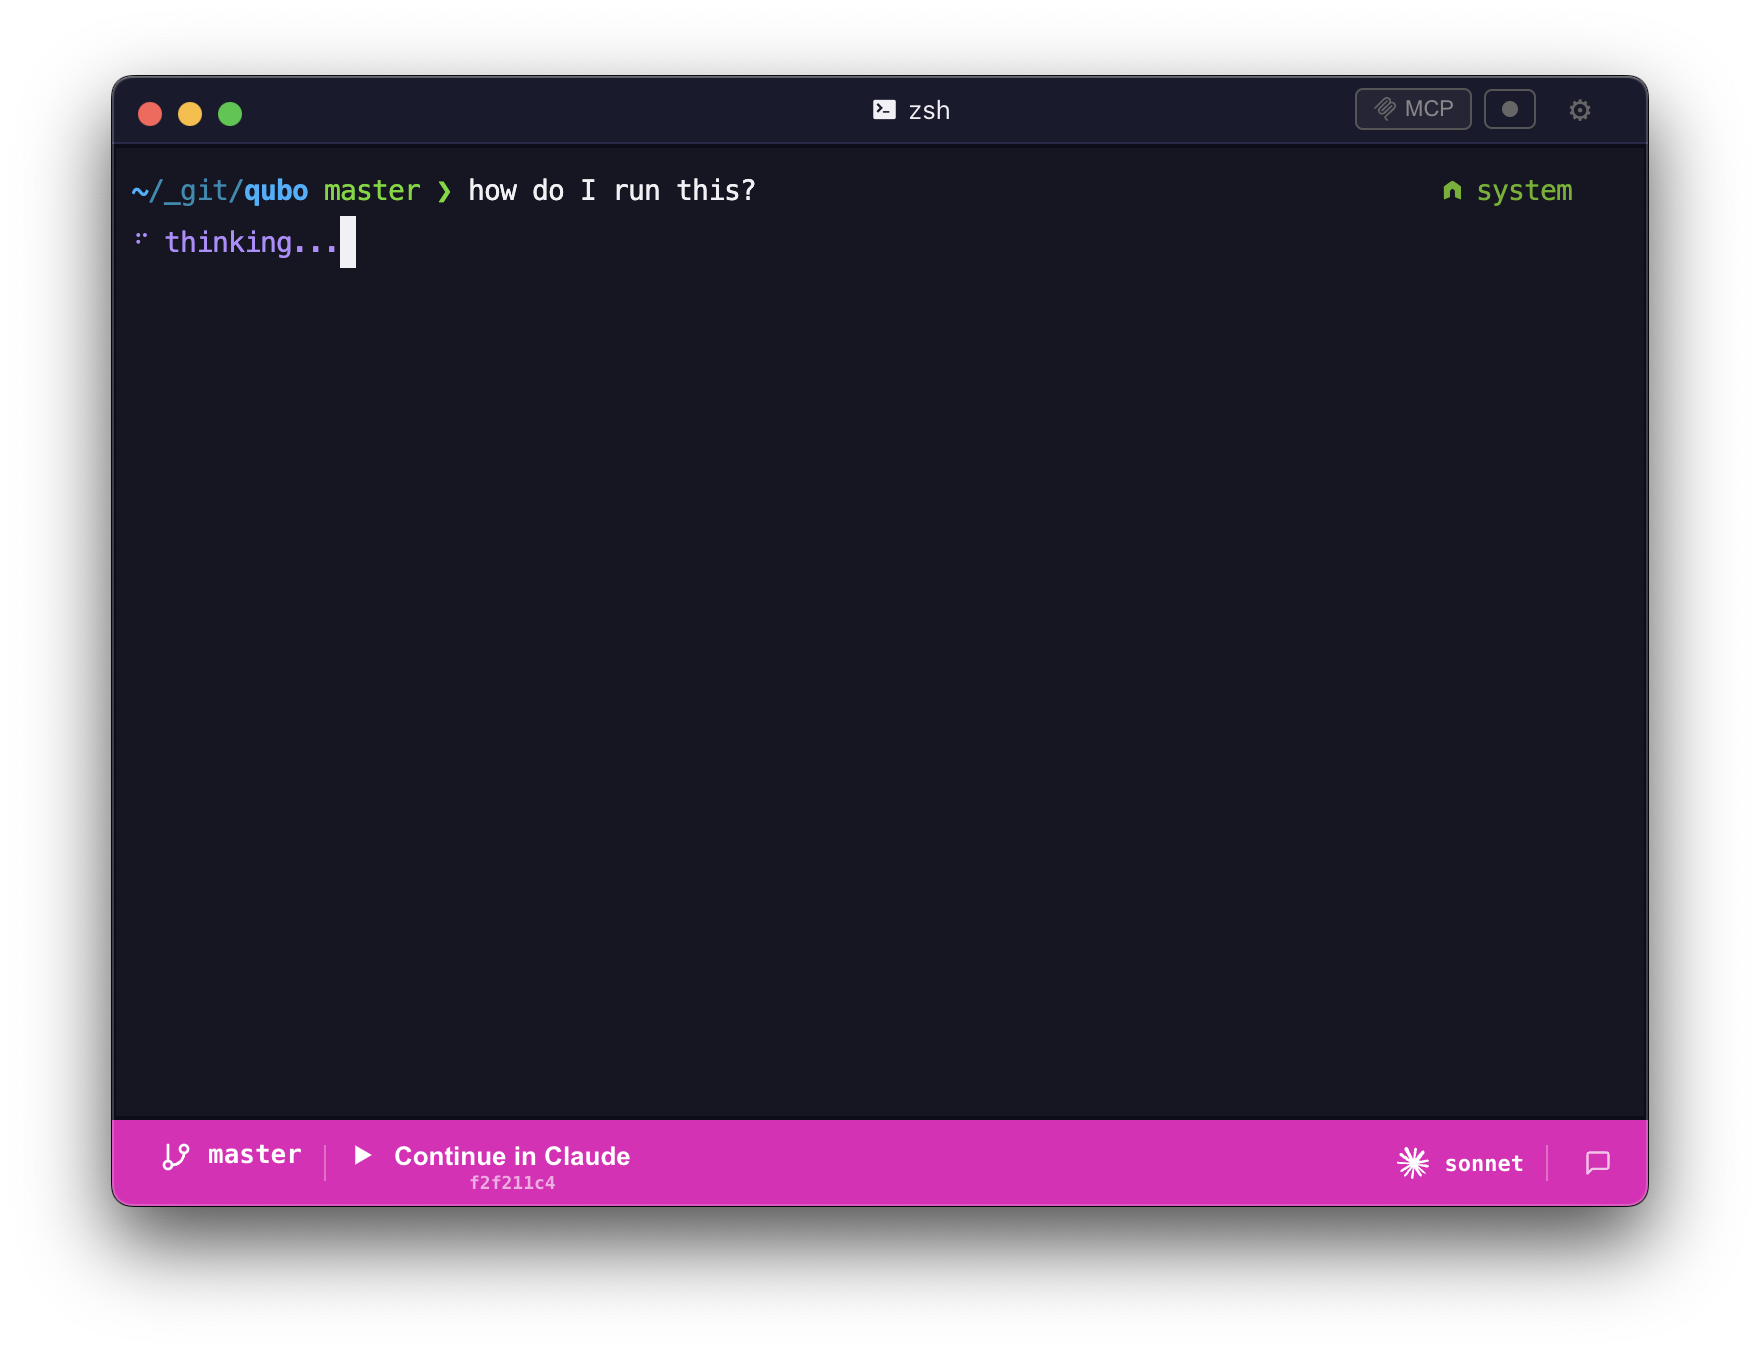Click the qubo directory path in prompt
The height and width of the screenshot is (1354, 1760).
[276, 190]
